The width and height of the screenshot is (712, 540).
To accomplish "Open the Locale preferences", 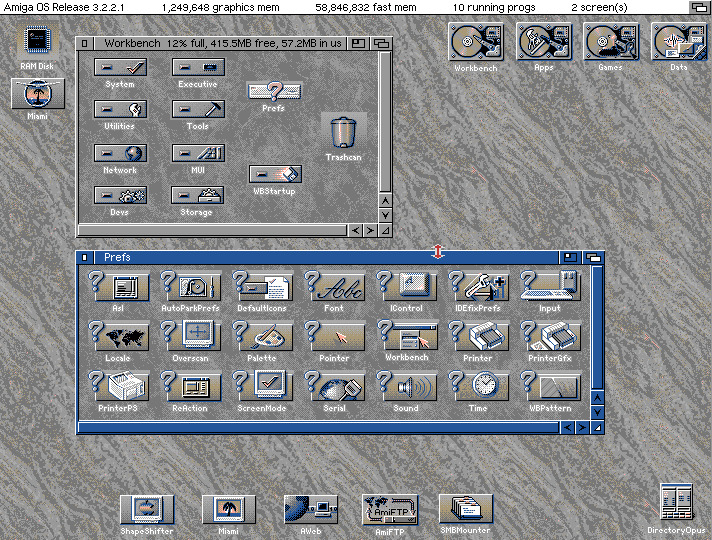I will point(119,336).
